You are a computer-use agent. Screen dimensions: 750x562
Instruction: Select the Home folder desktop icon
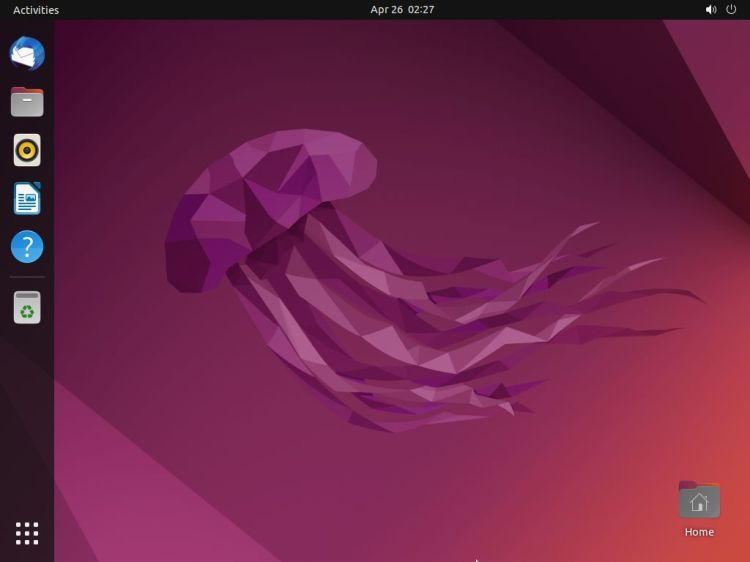(x=699, y=500)
